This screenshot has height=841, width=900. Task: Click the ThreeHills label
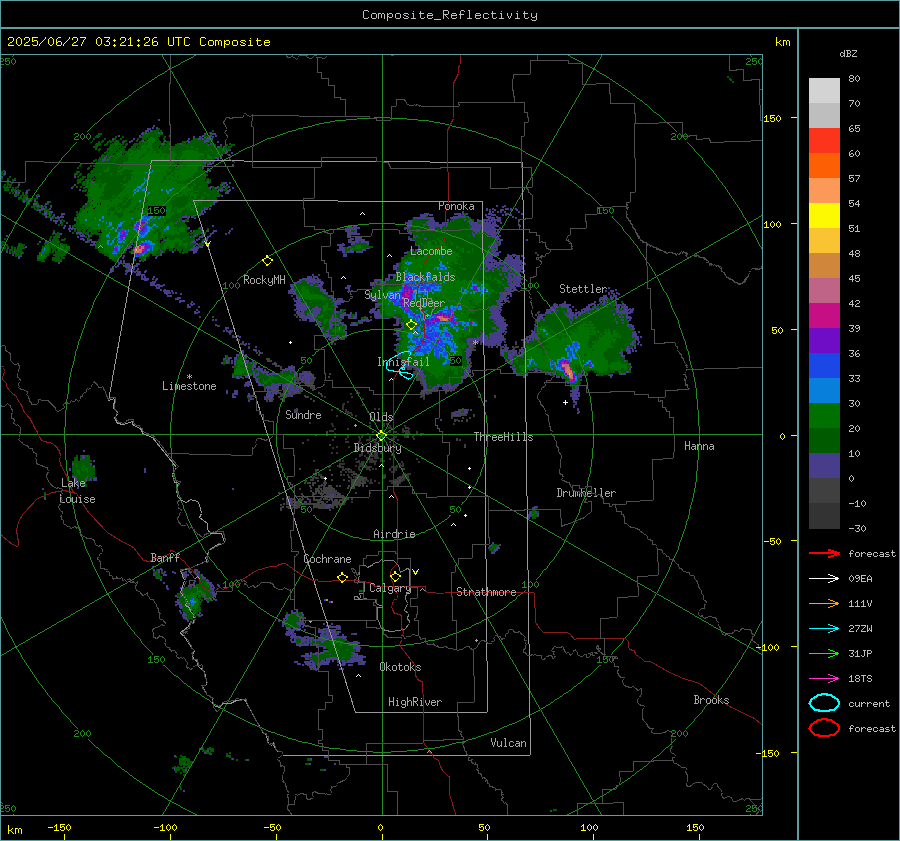[x=503, y=437]
